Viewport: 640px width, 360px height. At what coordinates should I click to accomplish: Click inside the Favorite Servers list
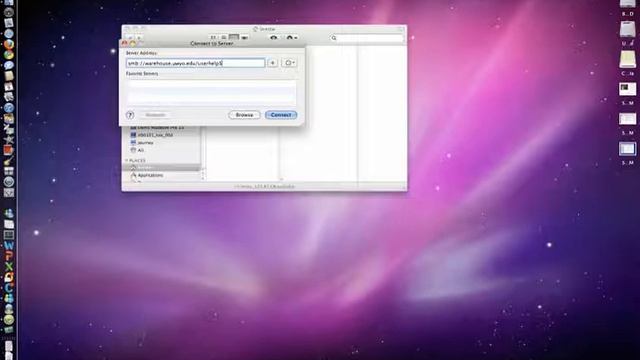[x=211, y=92]
